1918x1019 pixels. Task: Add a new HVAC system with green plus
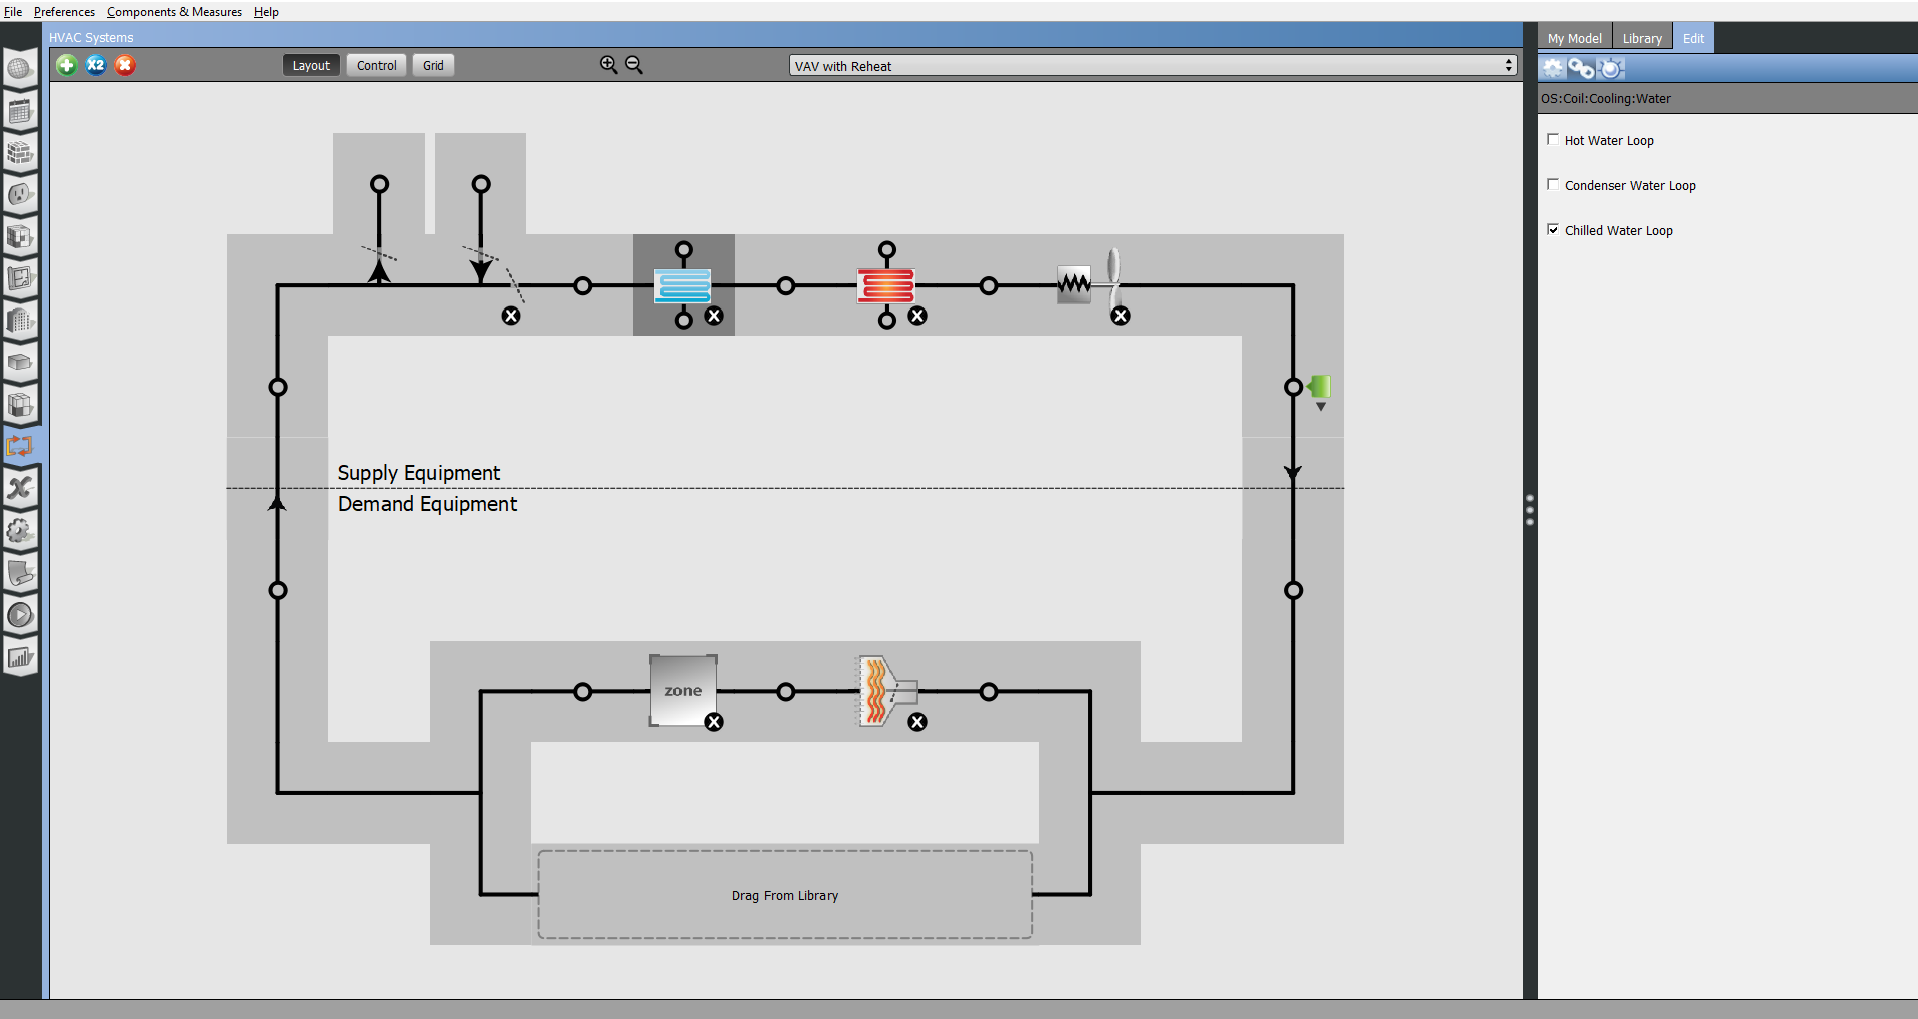pos(67,65)
